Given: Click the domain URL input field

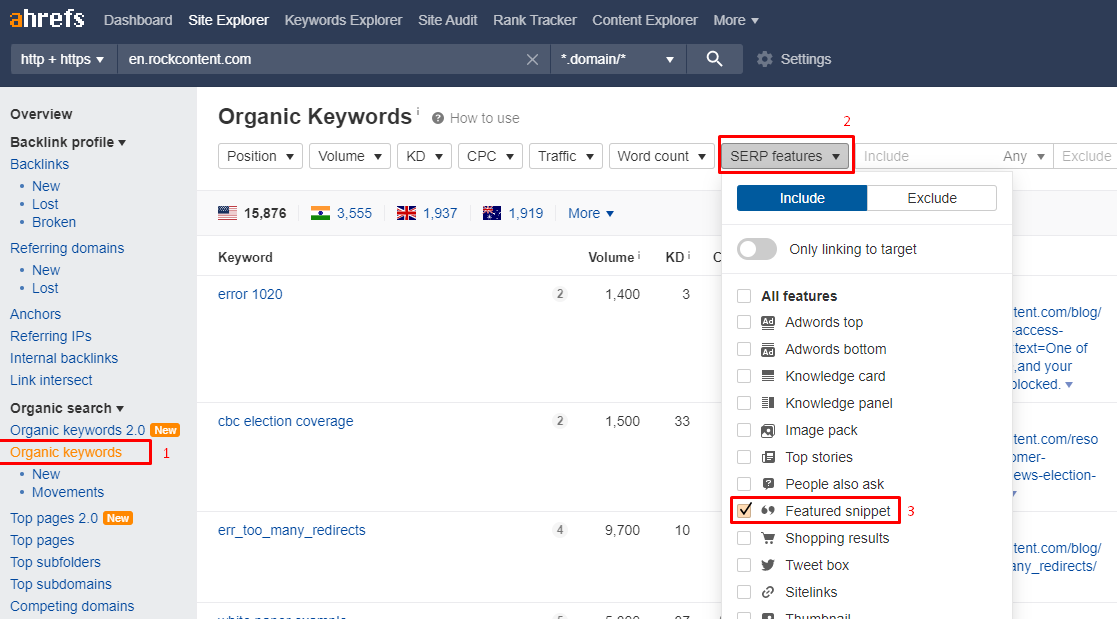Looking at the screenshot, I should point(320,59).
